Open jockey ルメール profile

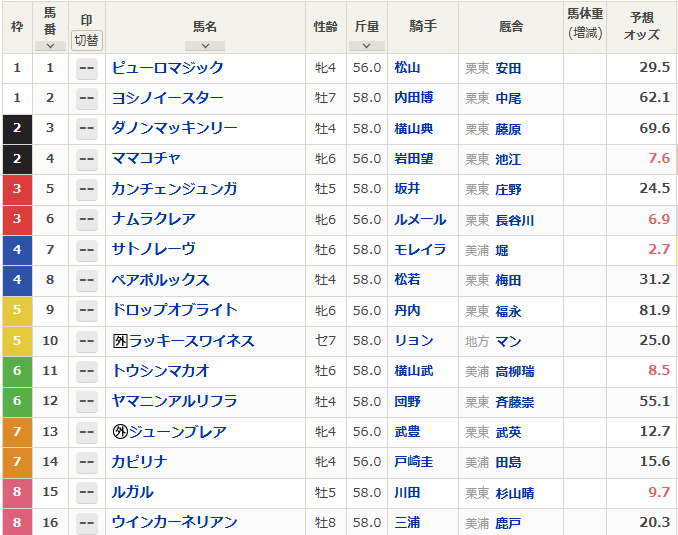point(420,220)
